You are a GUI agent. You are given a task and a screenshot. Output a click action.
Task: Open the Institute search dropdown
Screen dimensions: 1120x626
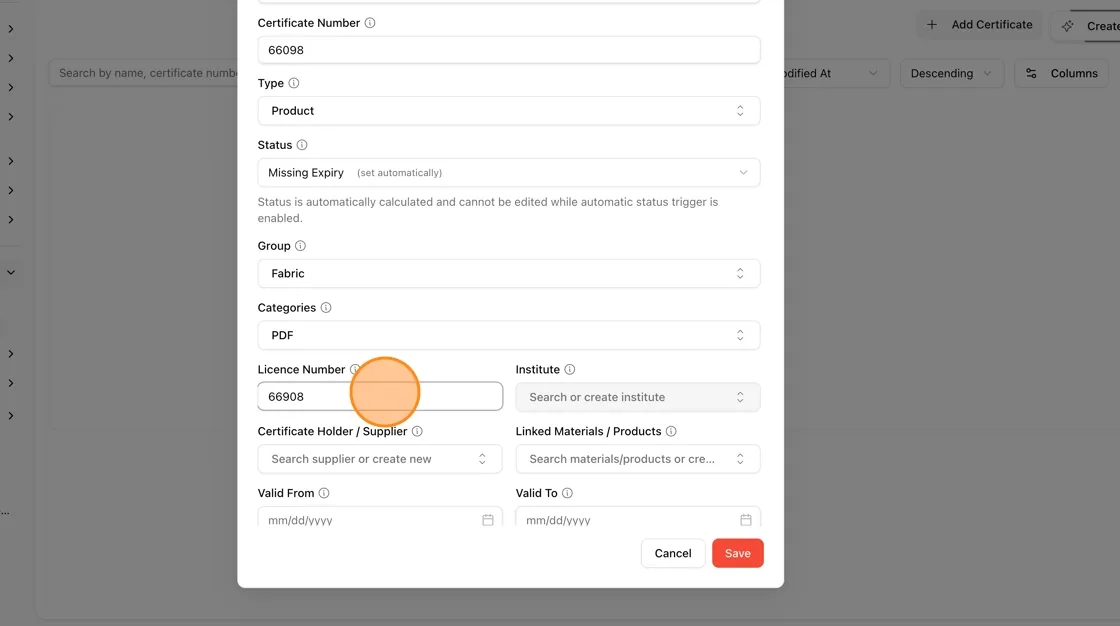pyautogui.click(x=638, y=397)
